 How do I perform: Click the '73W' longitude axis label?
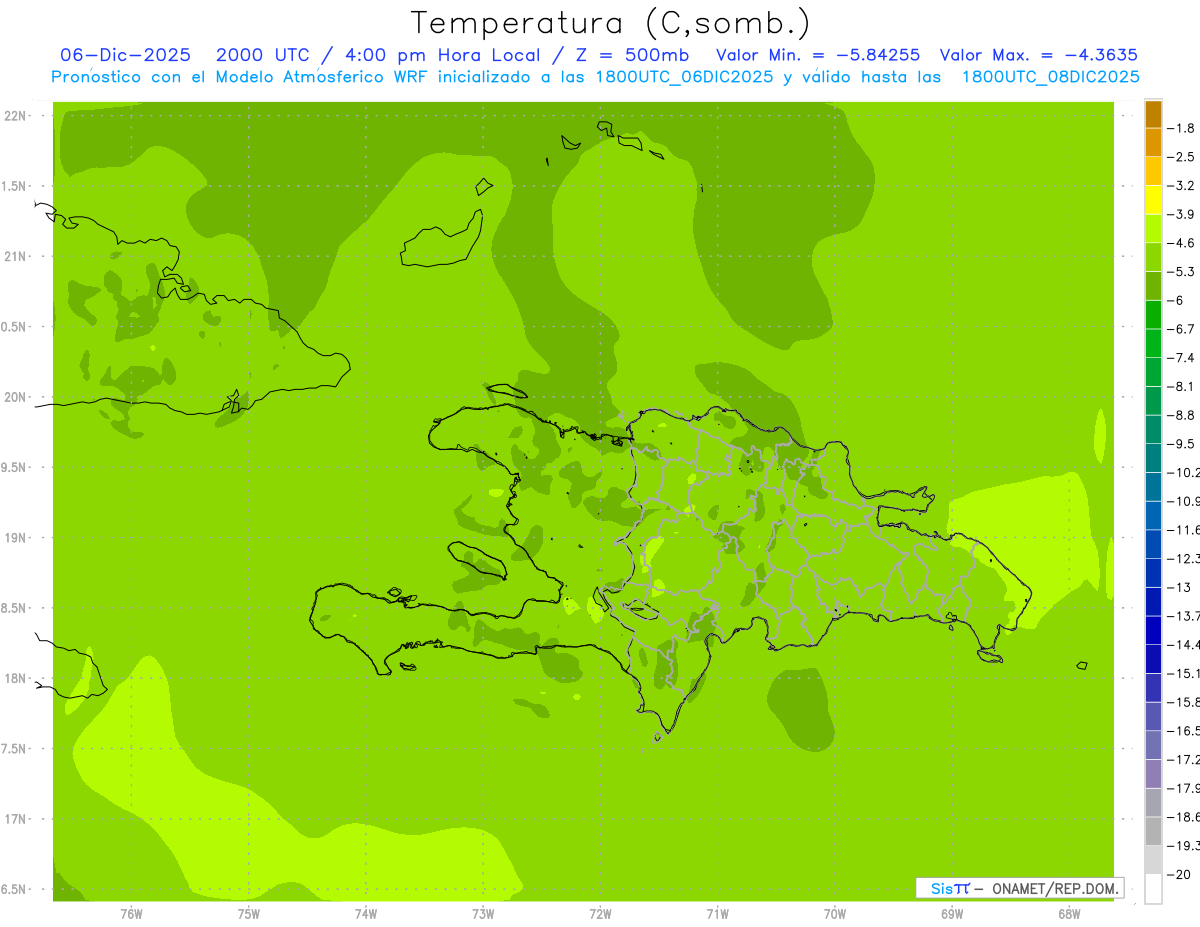coord(483,914)
